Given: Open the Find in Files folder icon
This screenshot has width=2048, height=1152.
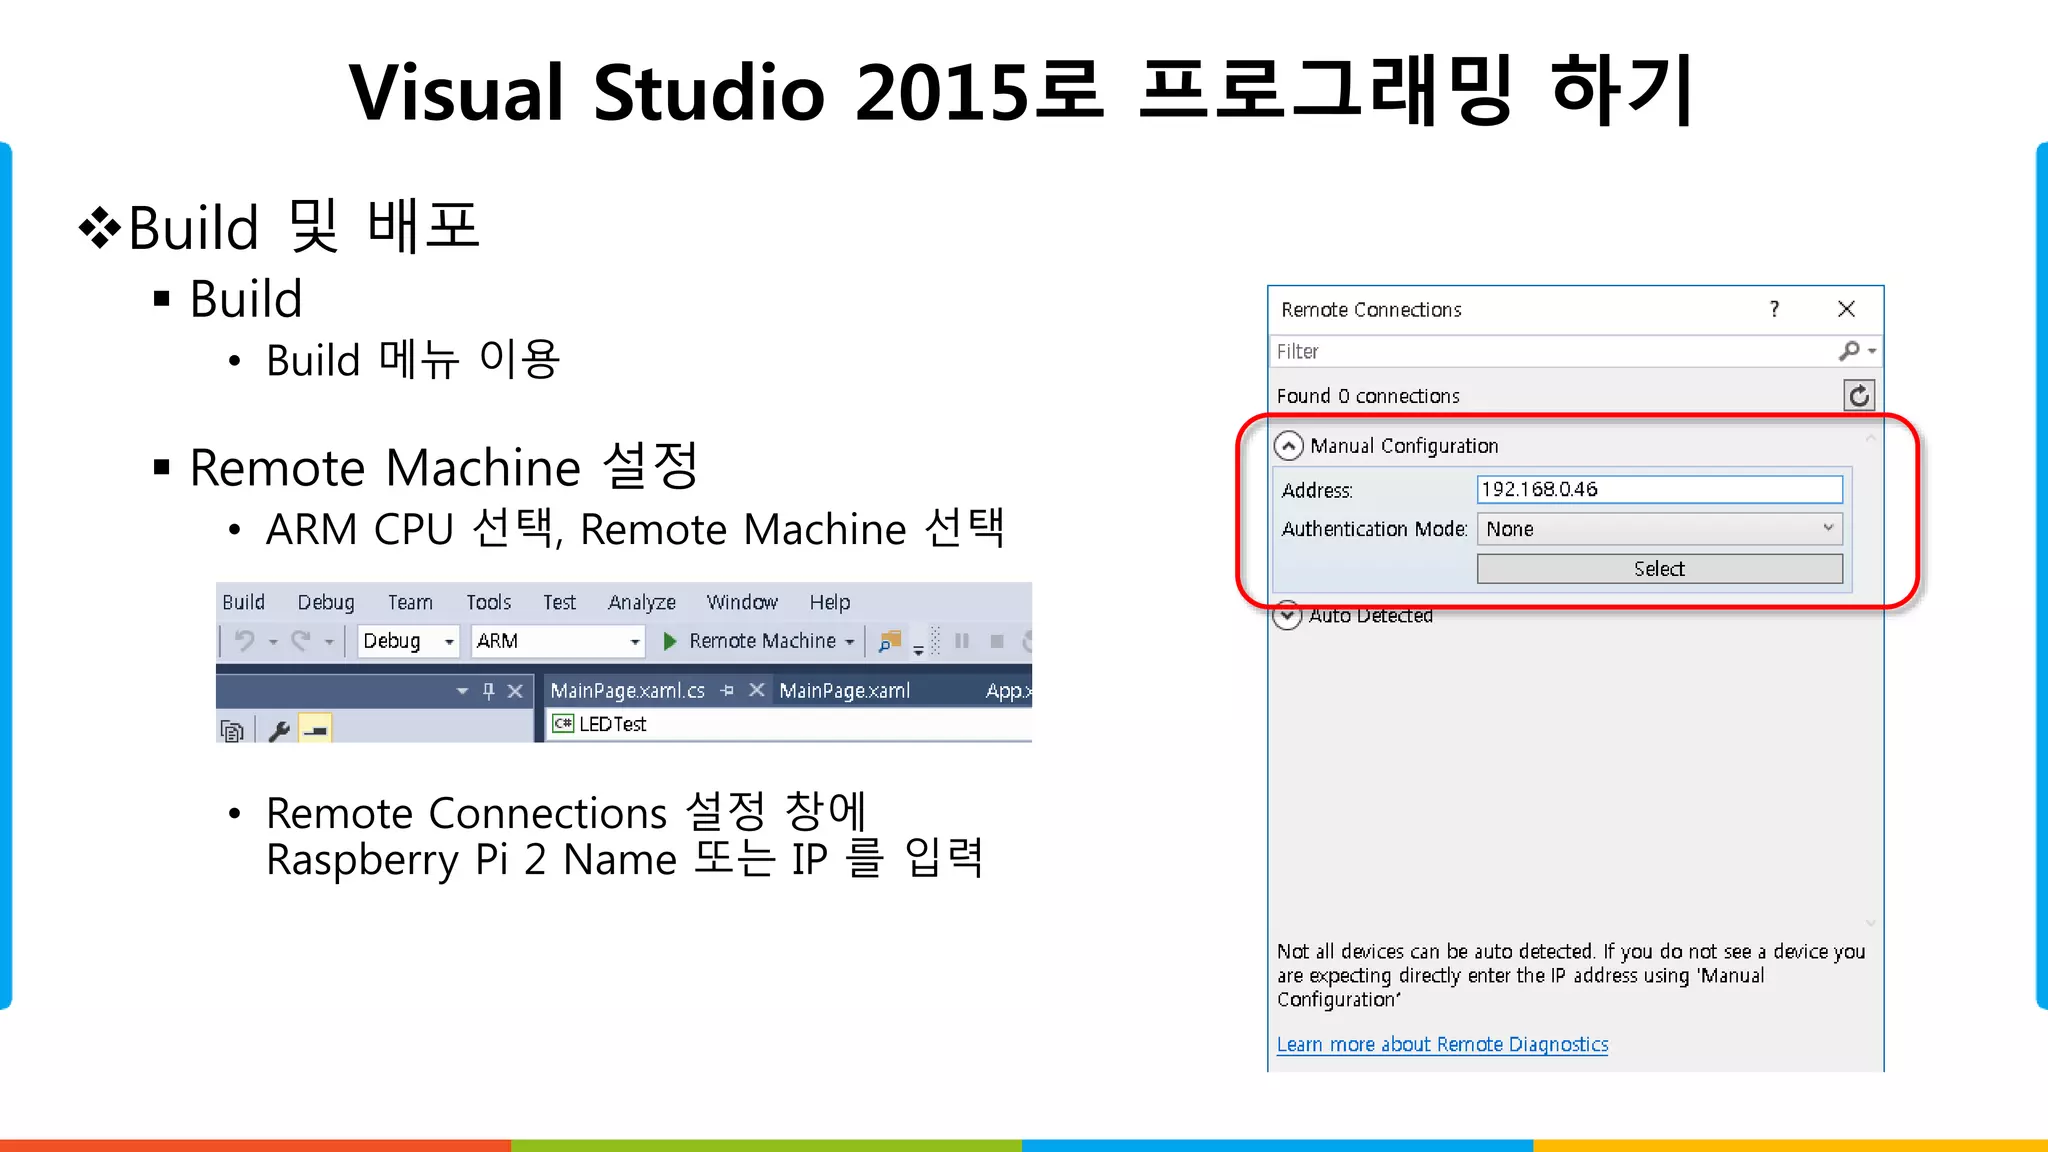Looking at the screenshot, I should 889,641.
